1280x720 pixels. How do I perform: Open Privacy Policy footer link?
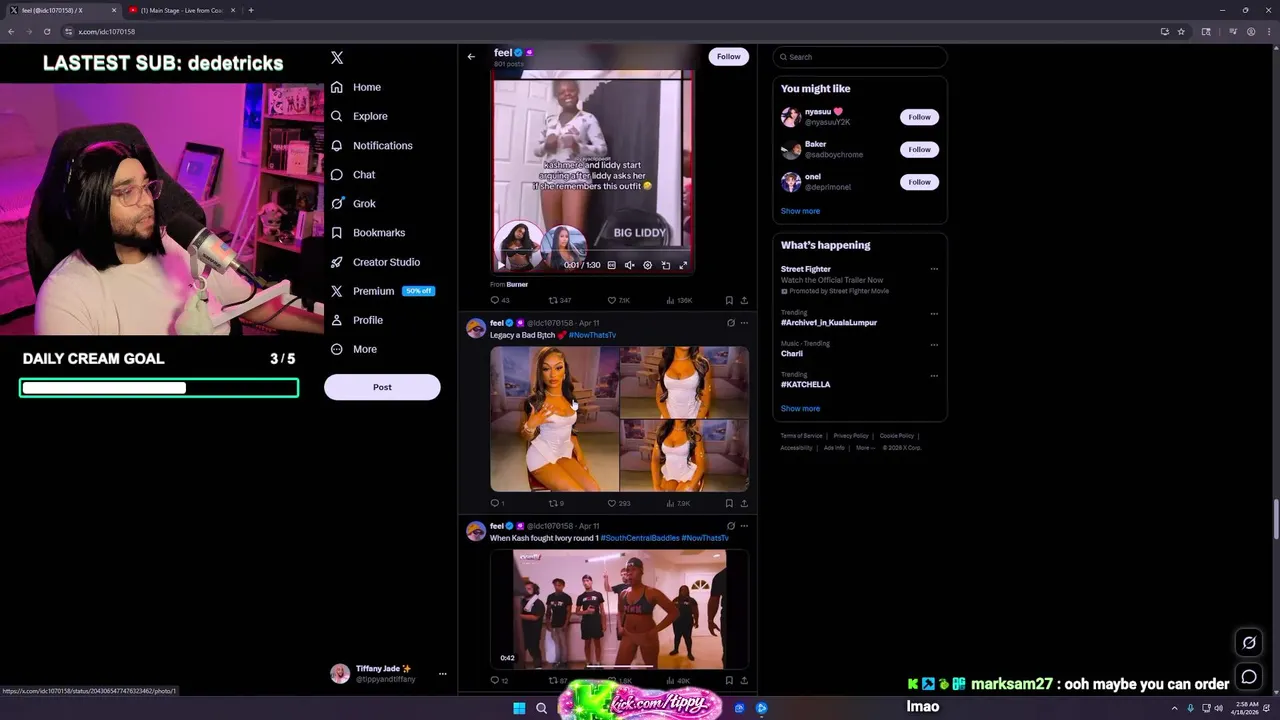pos(851,436)
